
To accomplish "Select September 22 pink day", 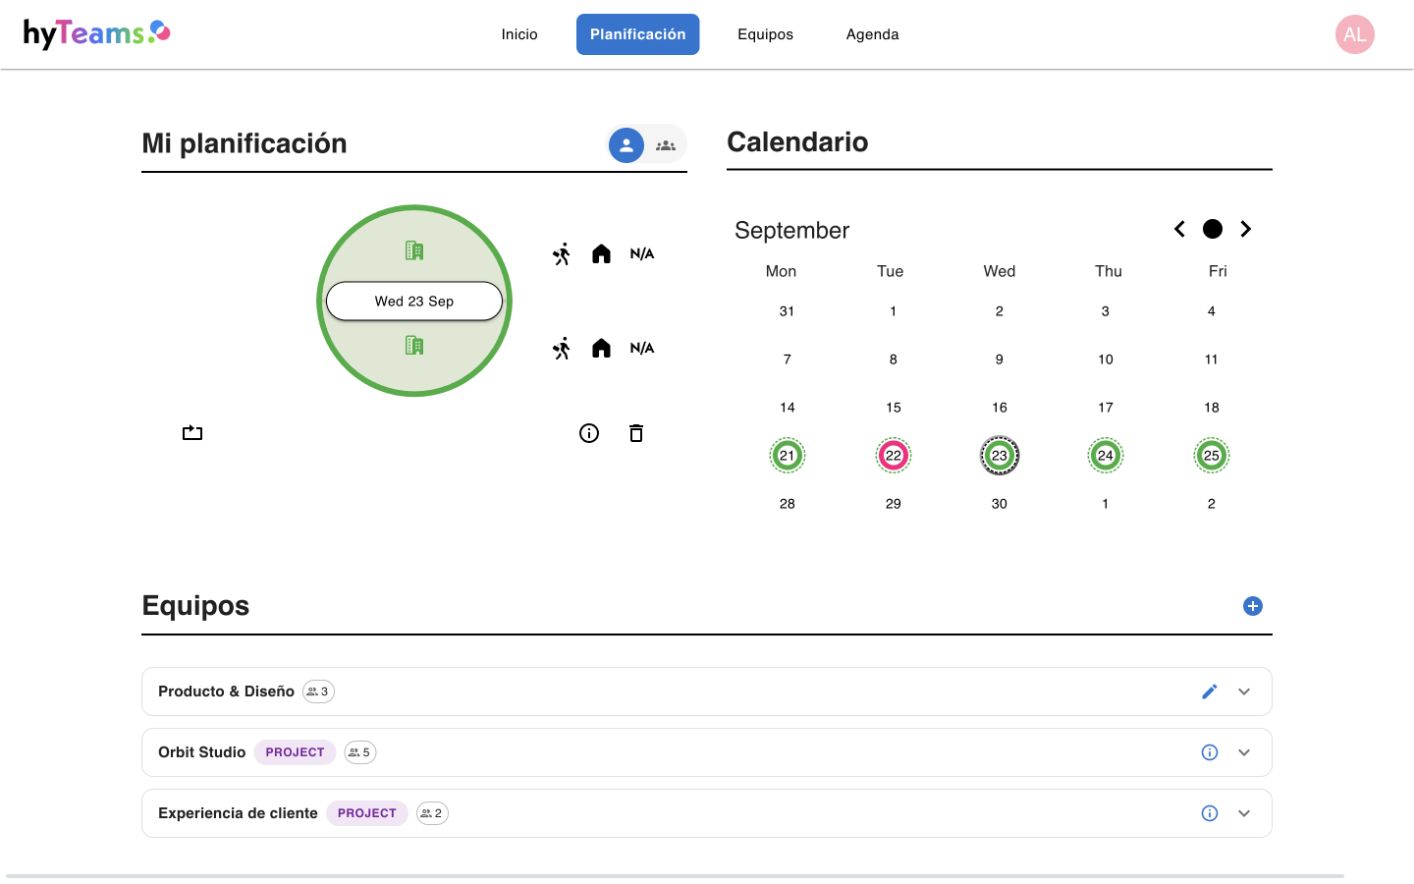I will click(x=893, y=455).
